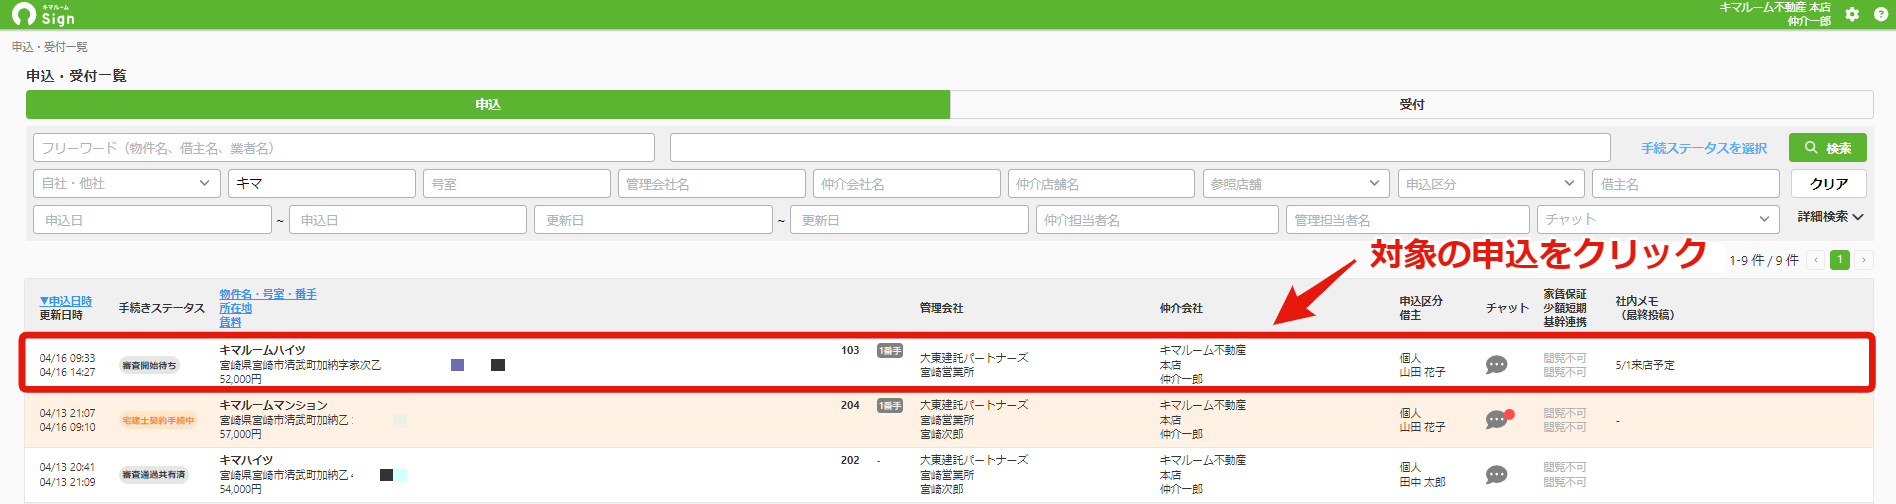The width and height of the screenshot is (1896, 504).
Task: Click the 号室 input field
Action: coord(516,184)
